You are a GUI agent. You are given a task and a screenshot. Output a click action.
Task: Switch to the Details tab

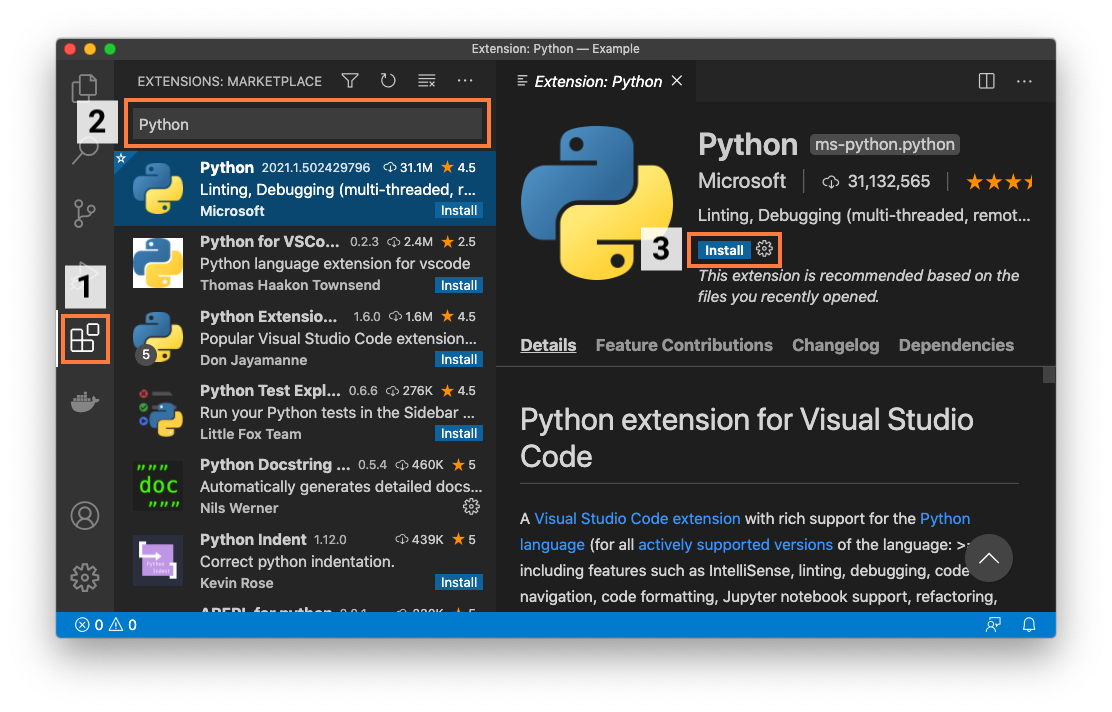coord(548,345)
